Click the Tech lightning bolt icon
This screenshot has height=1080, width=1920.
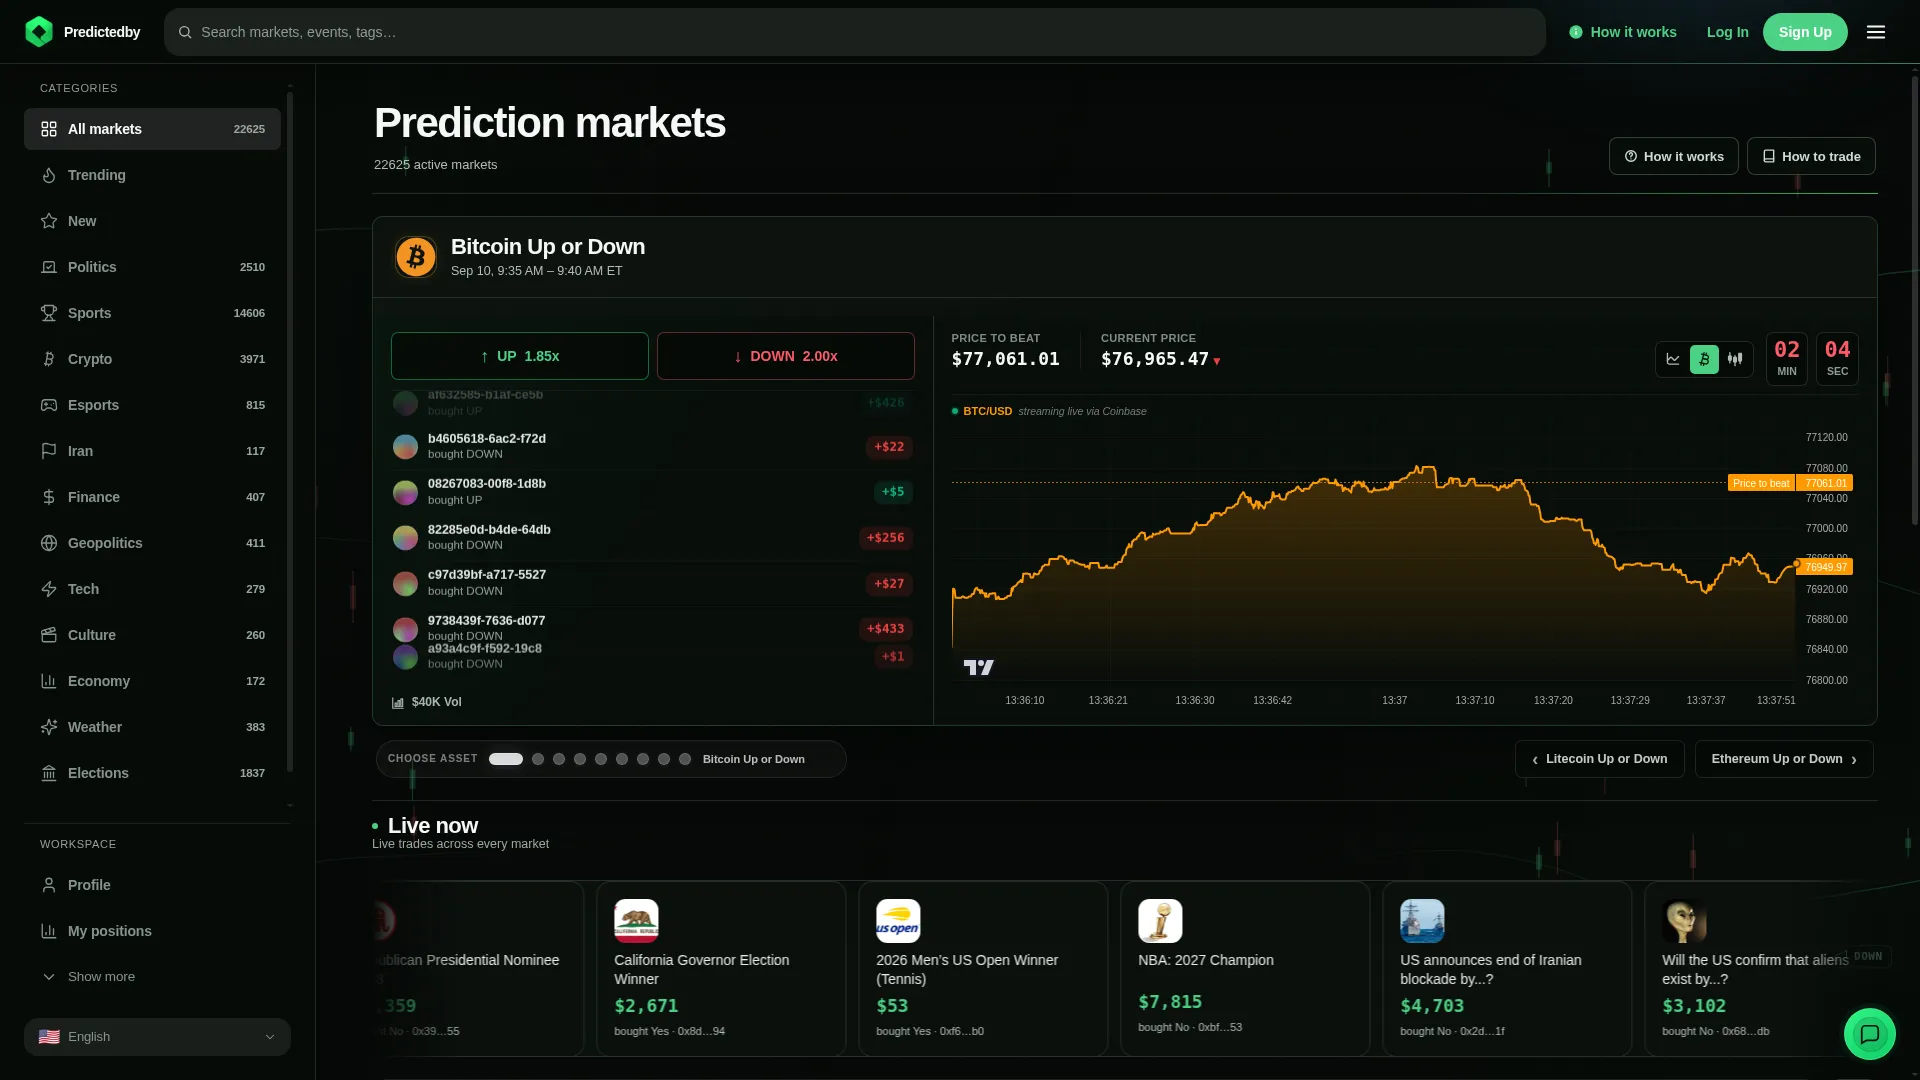pos(49,589)
